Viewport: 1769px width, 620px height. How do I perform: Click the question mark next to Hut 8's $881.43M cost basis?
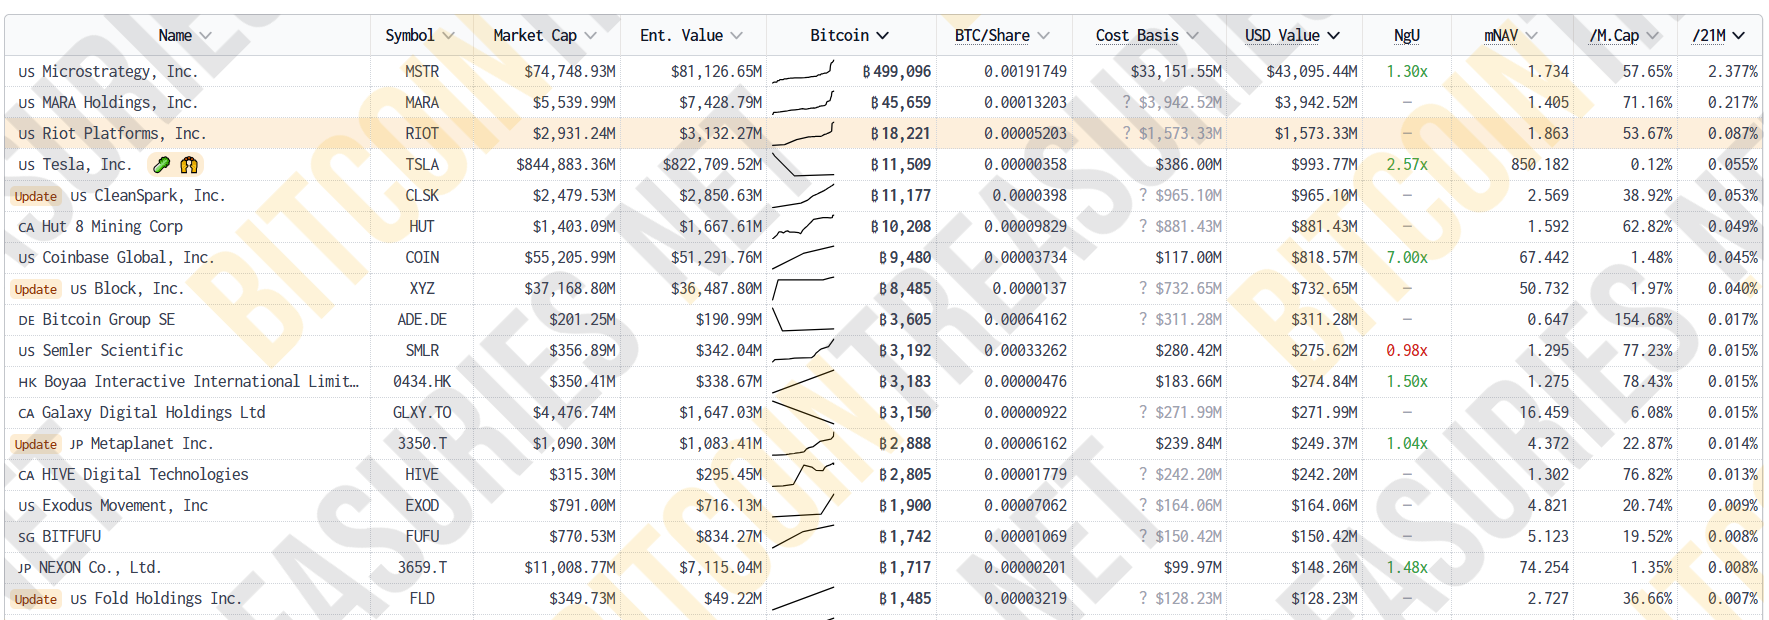pos(1143,226)
